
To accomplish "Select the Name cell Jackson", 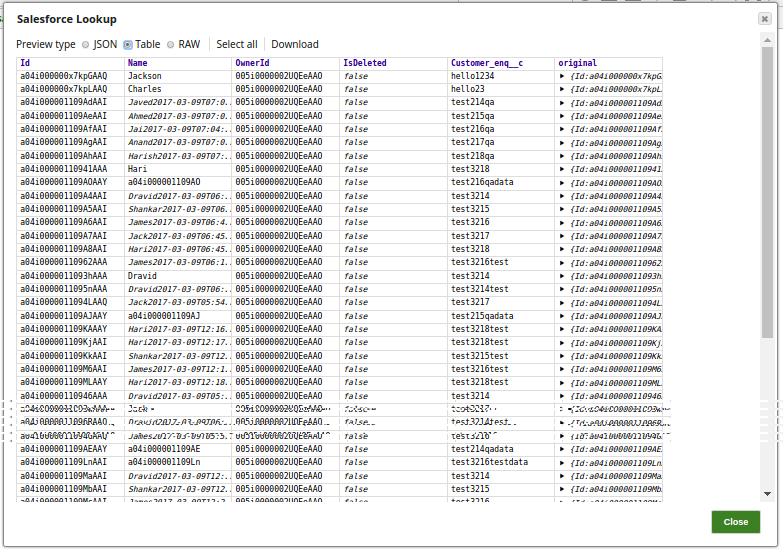I will [x=178, y=76].
